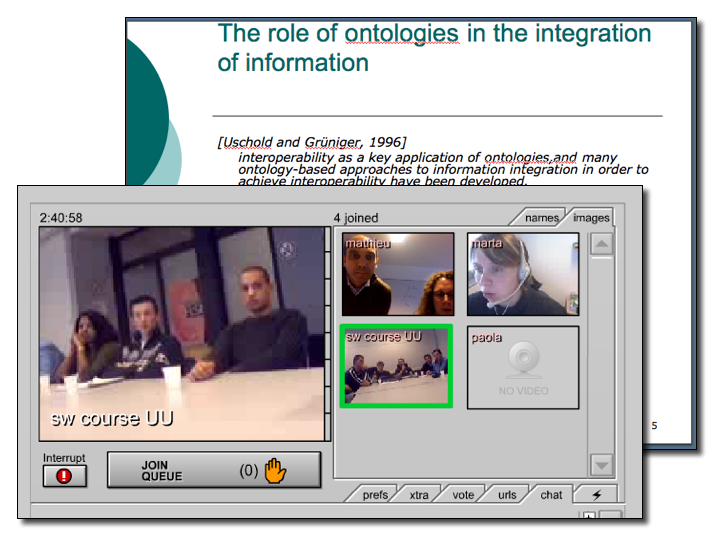The image size is (720, 540).
Task: Select mathieu's video thumbnail
Action: pos(397,274)
